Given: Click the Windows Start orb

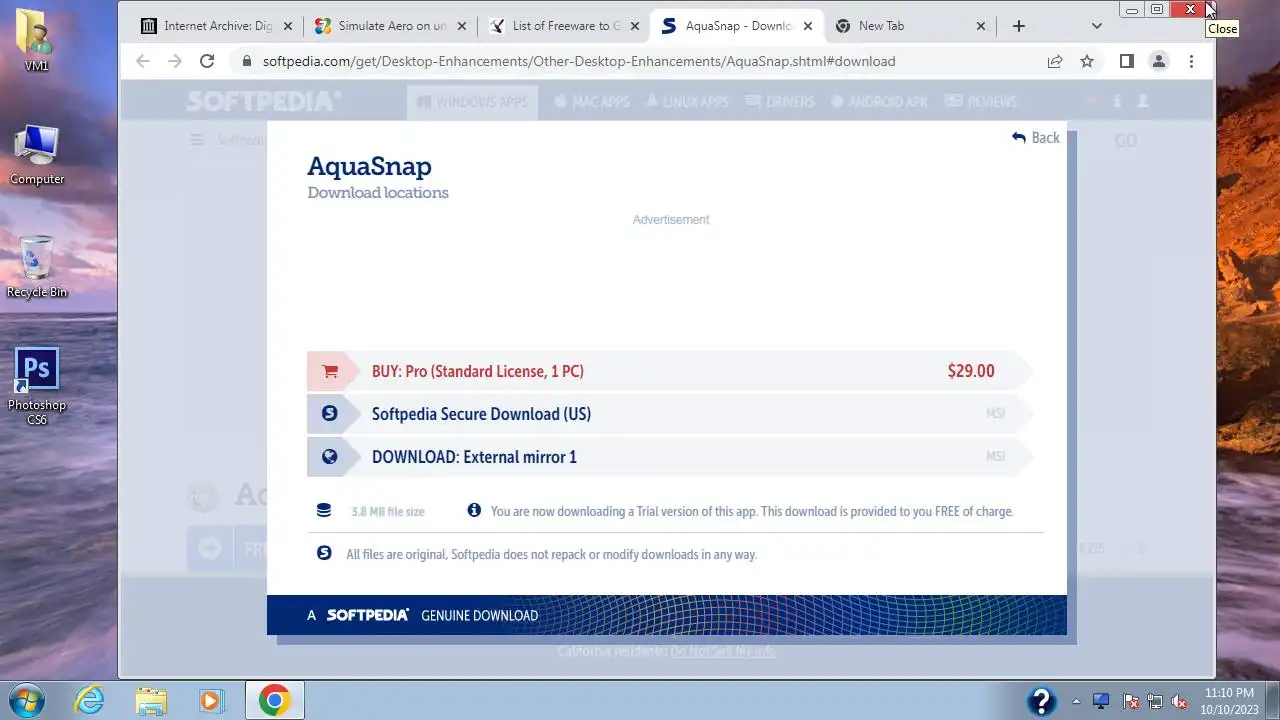Looking at the screenshot, I should [27, 700].
